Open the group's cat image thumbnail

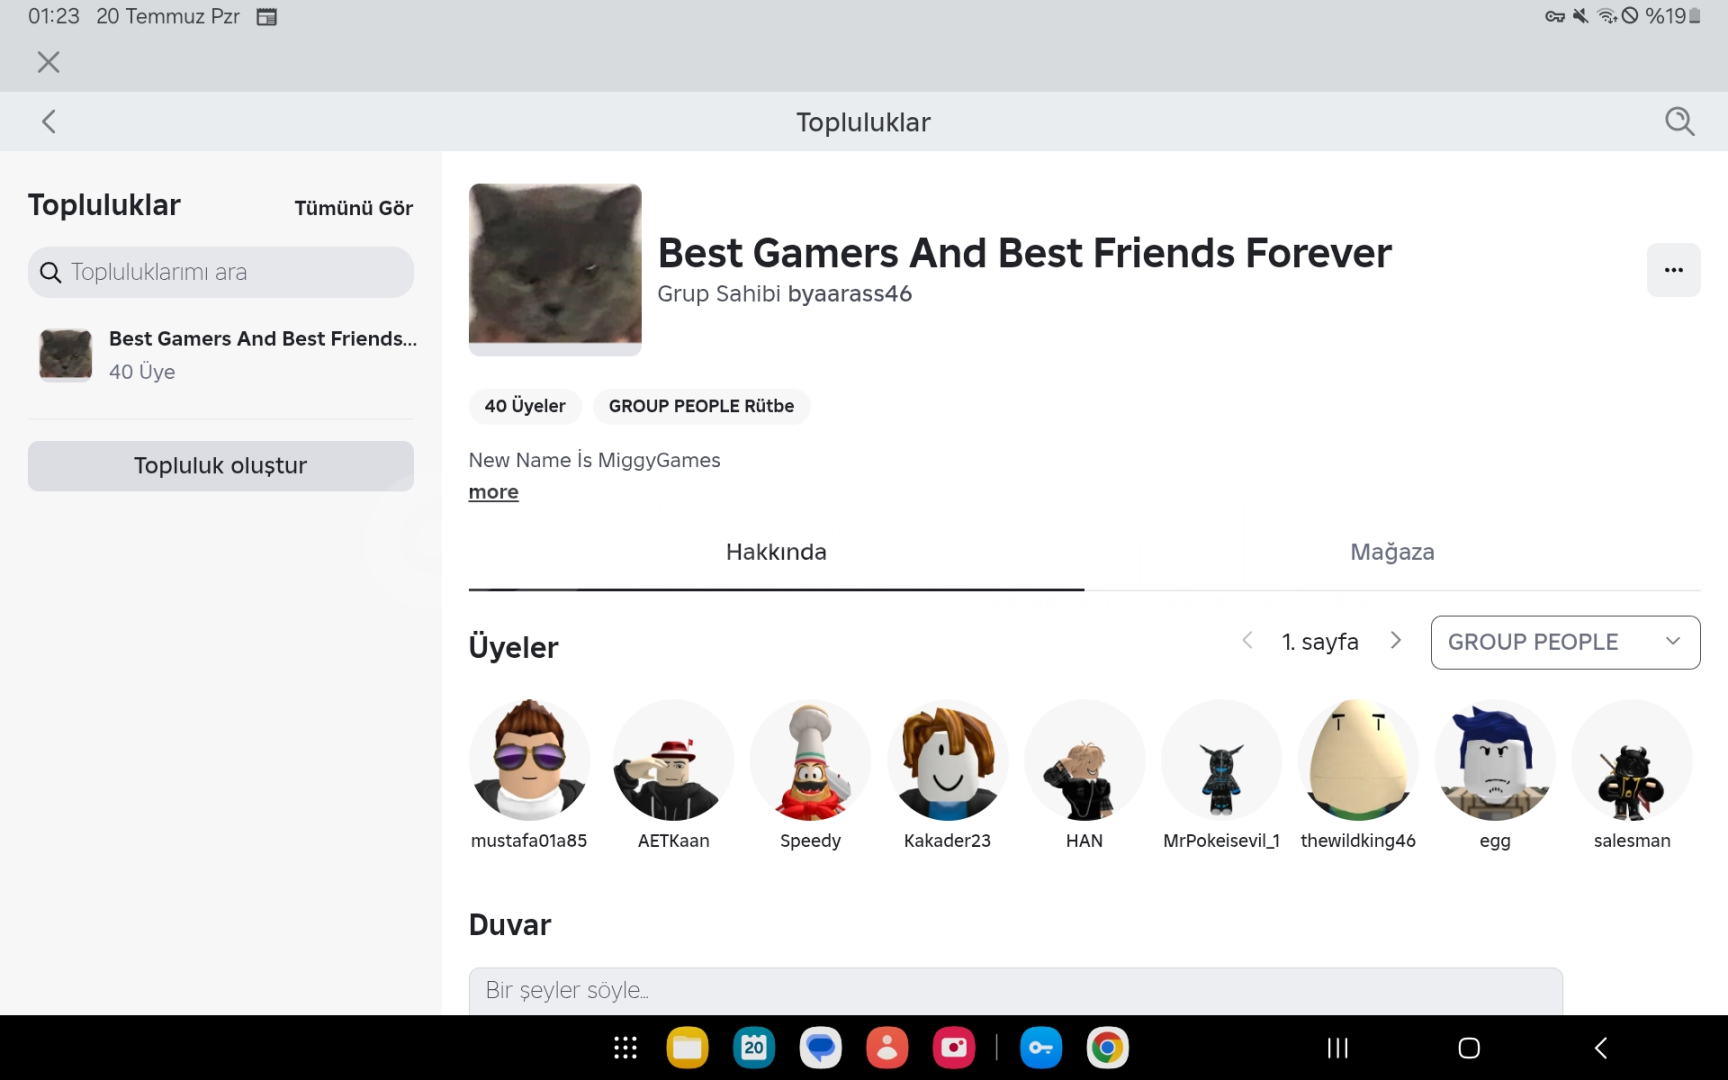click(x=555, y=269)
